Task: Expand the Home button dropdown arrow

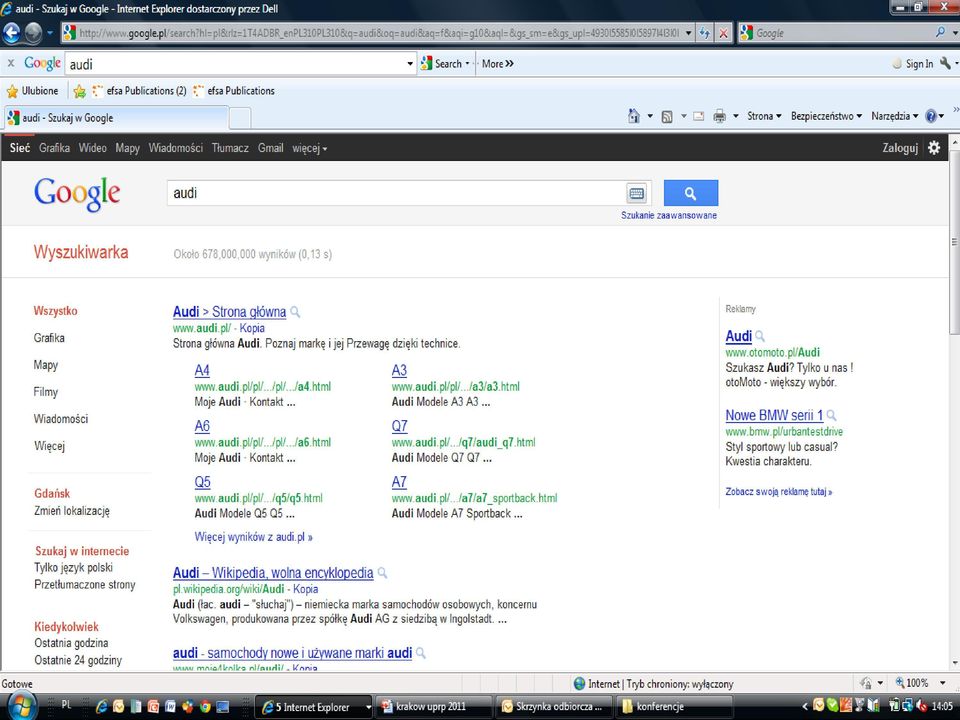Action: click(650, 116)
